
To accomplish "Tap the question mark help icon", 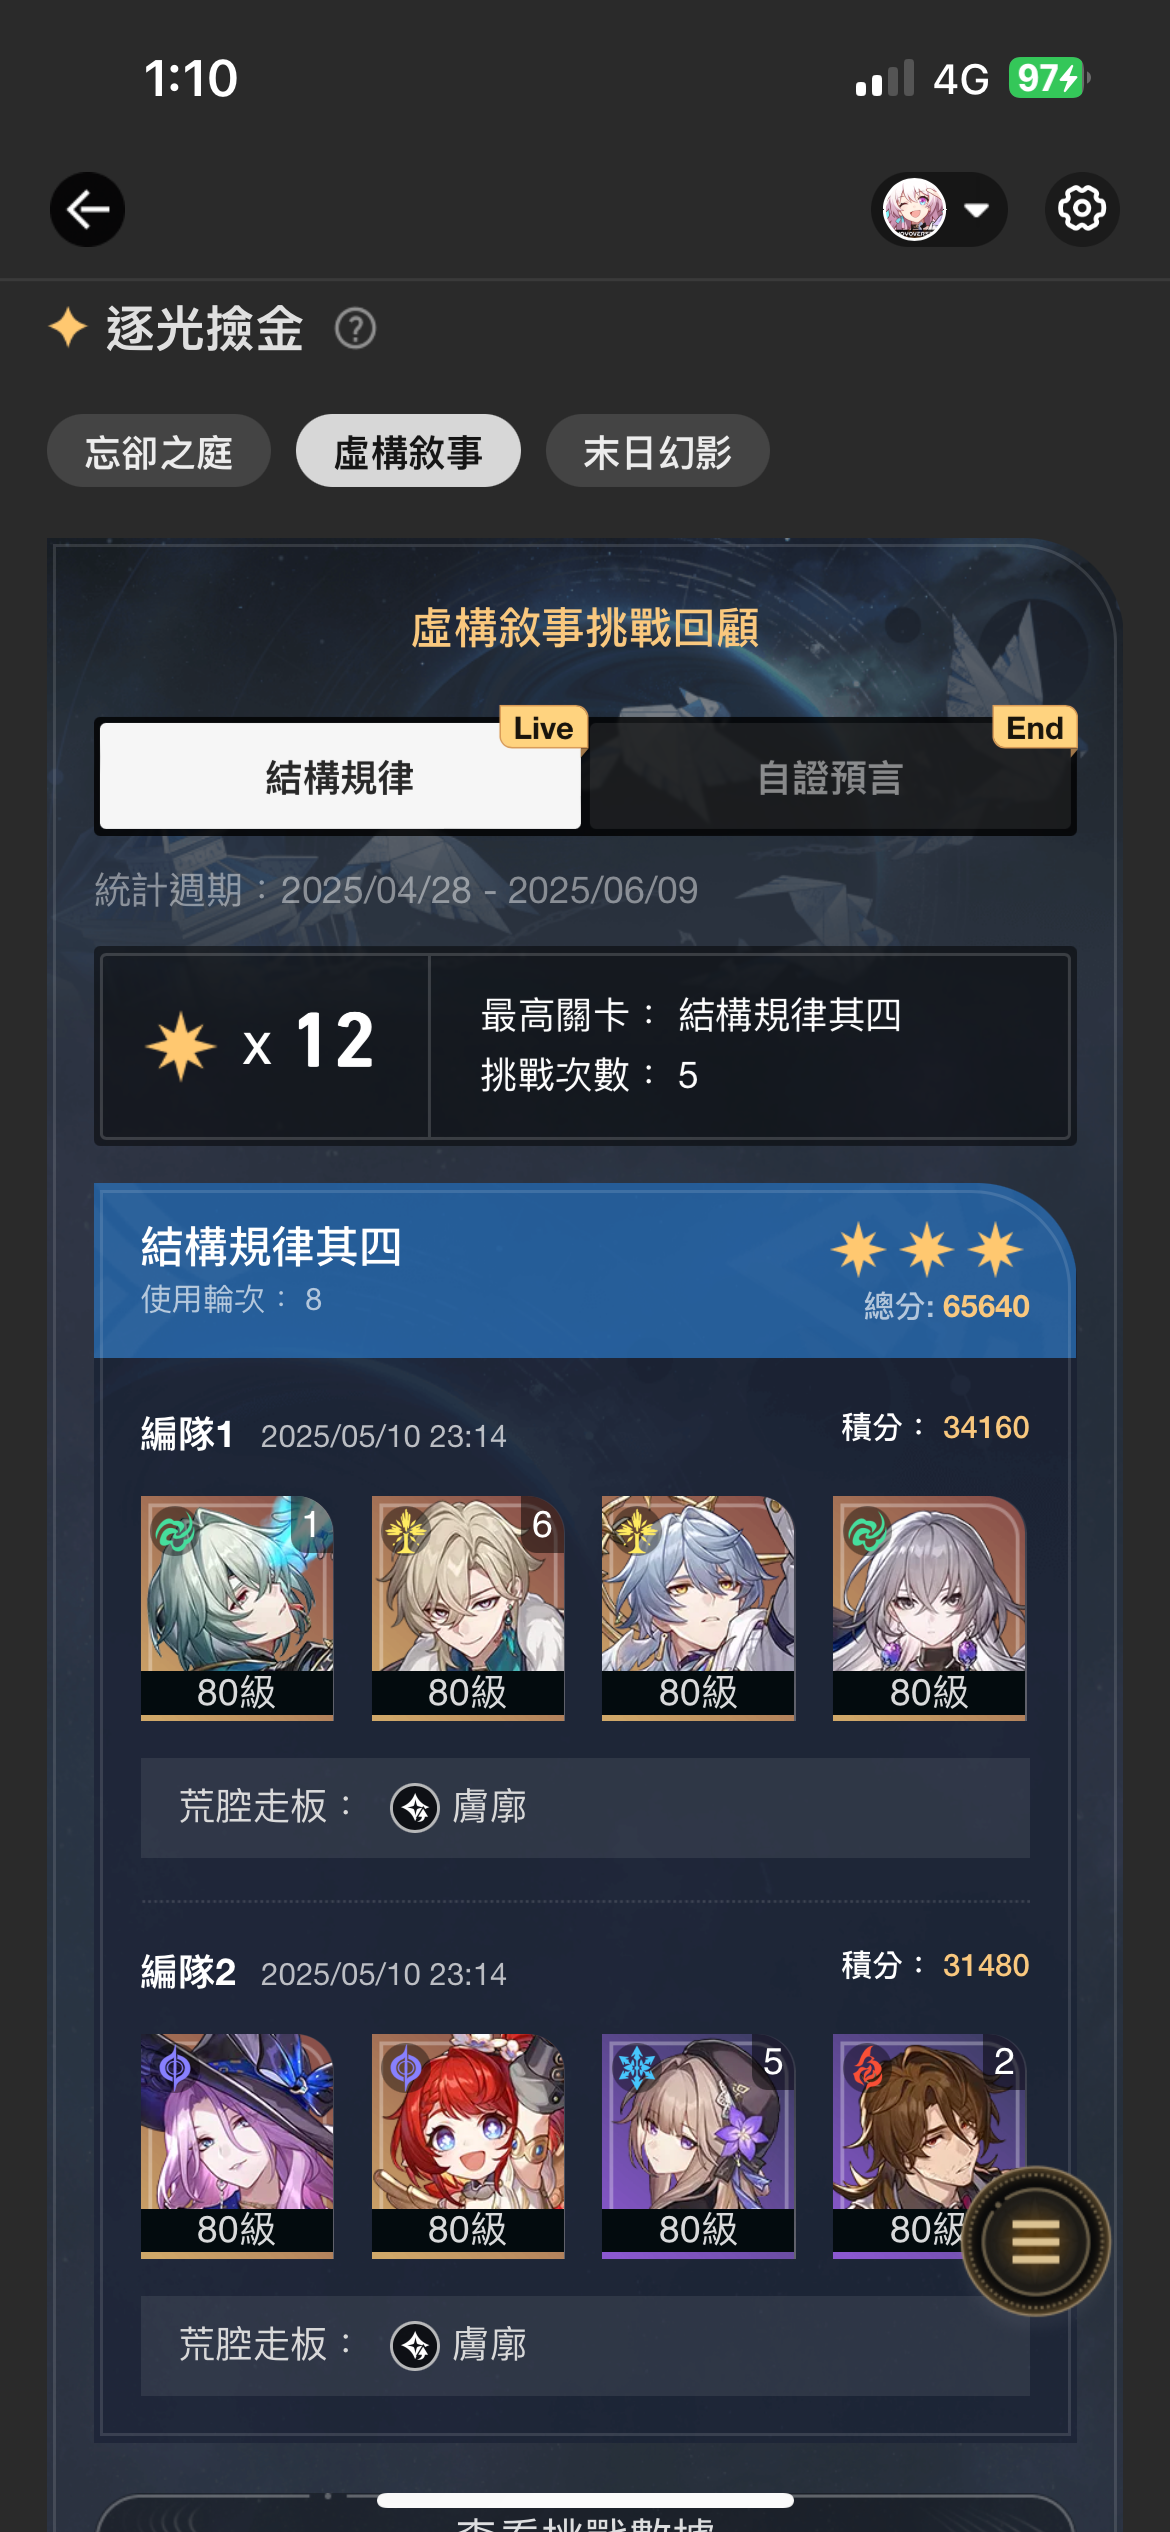I will tap(355, 329).
